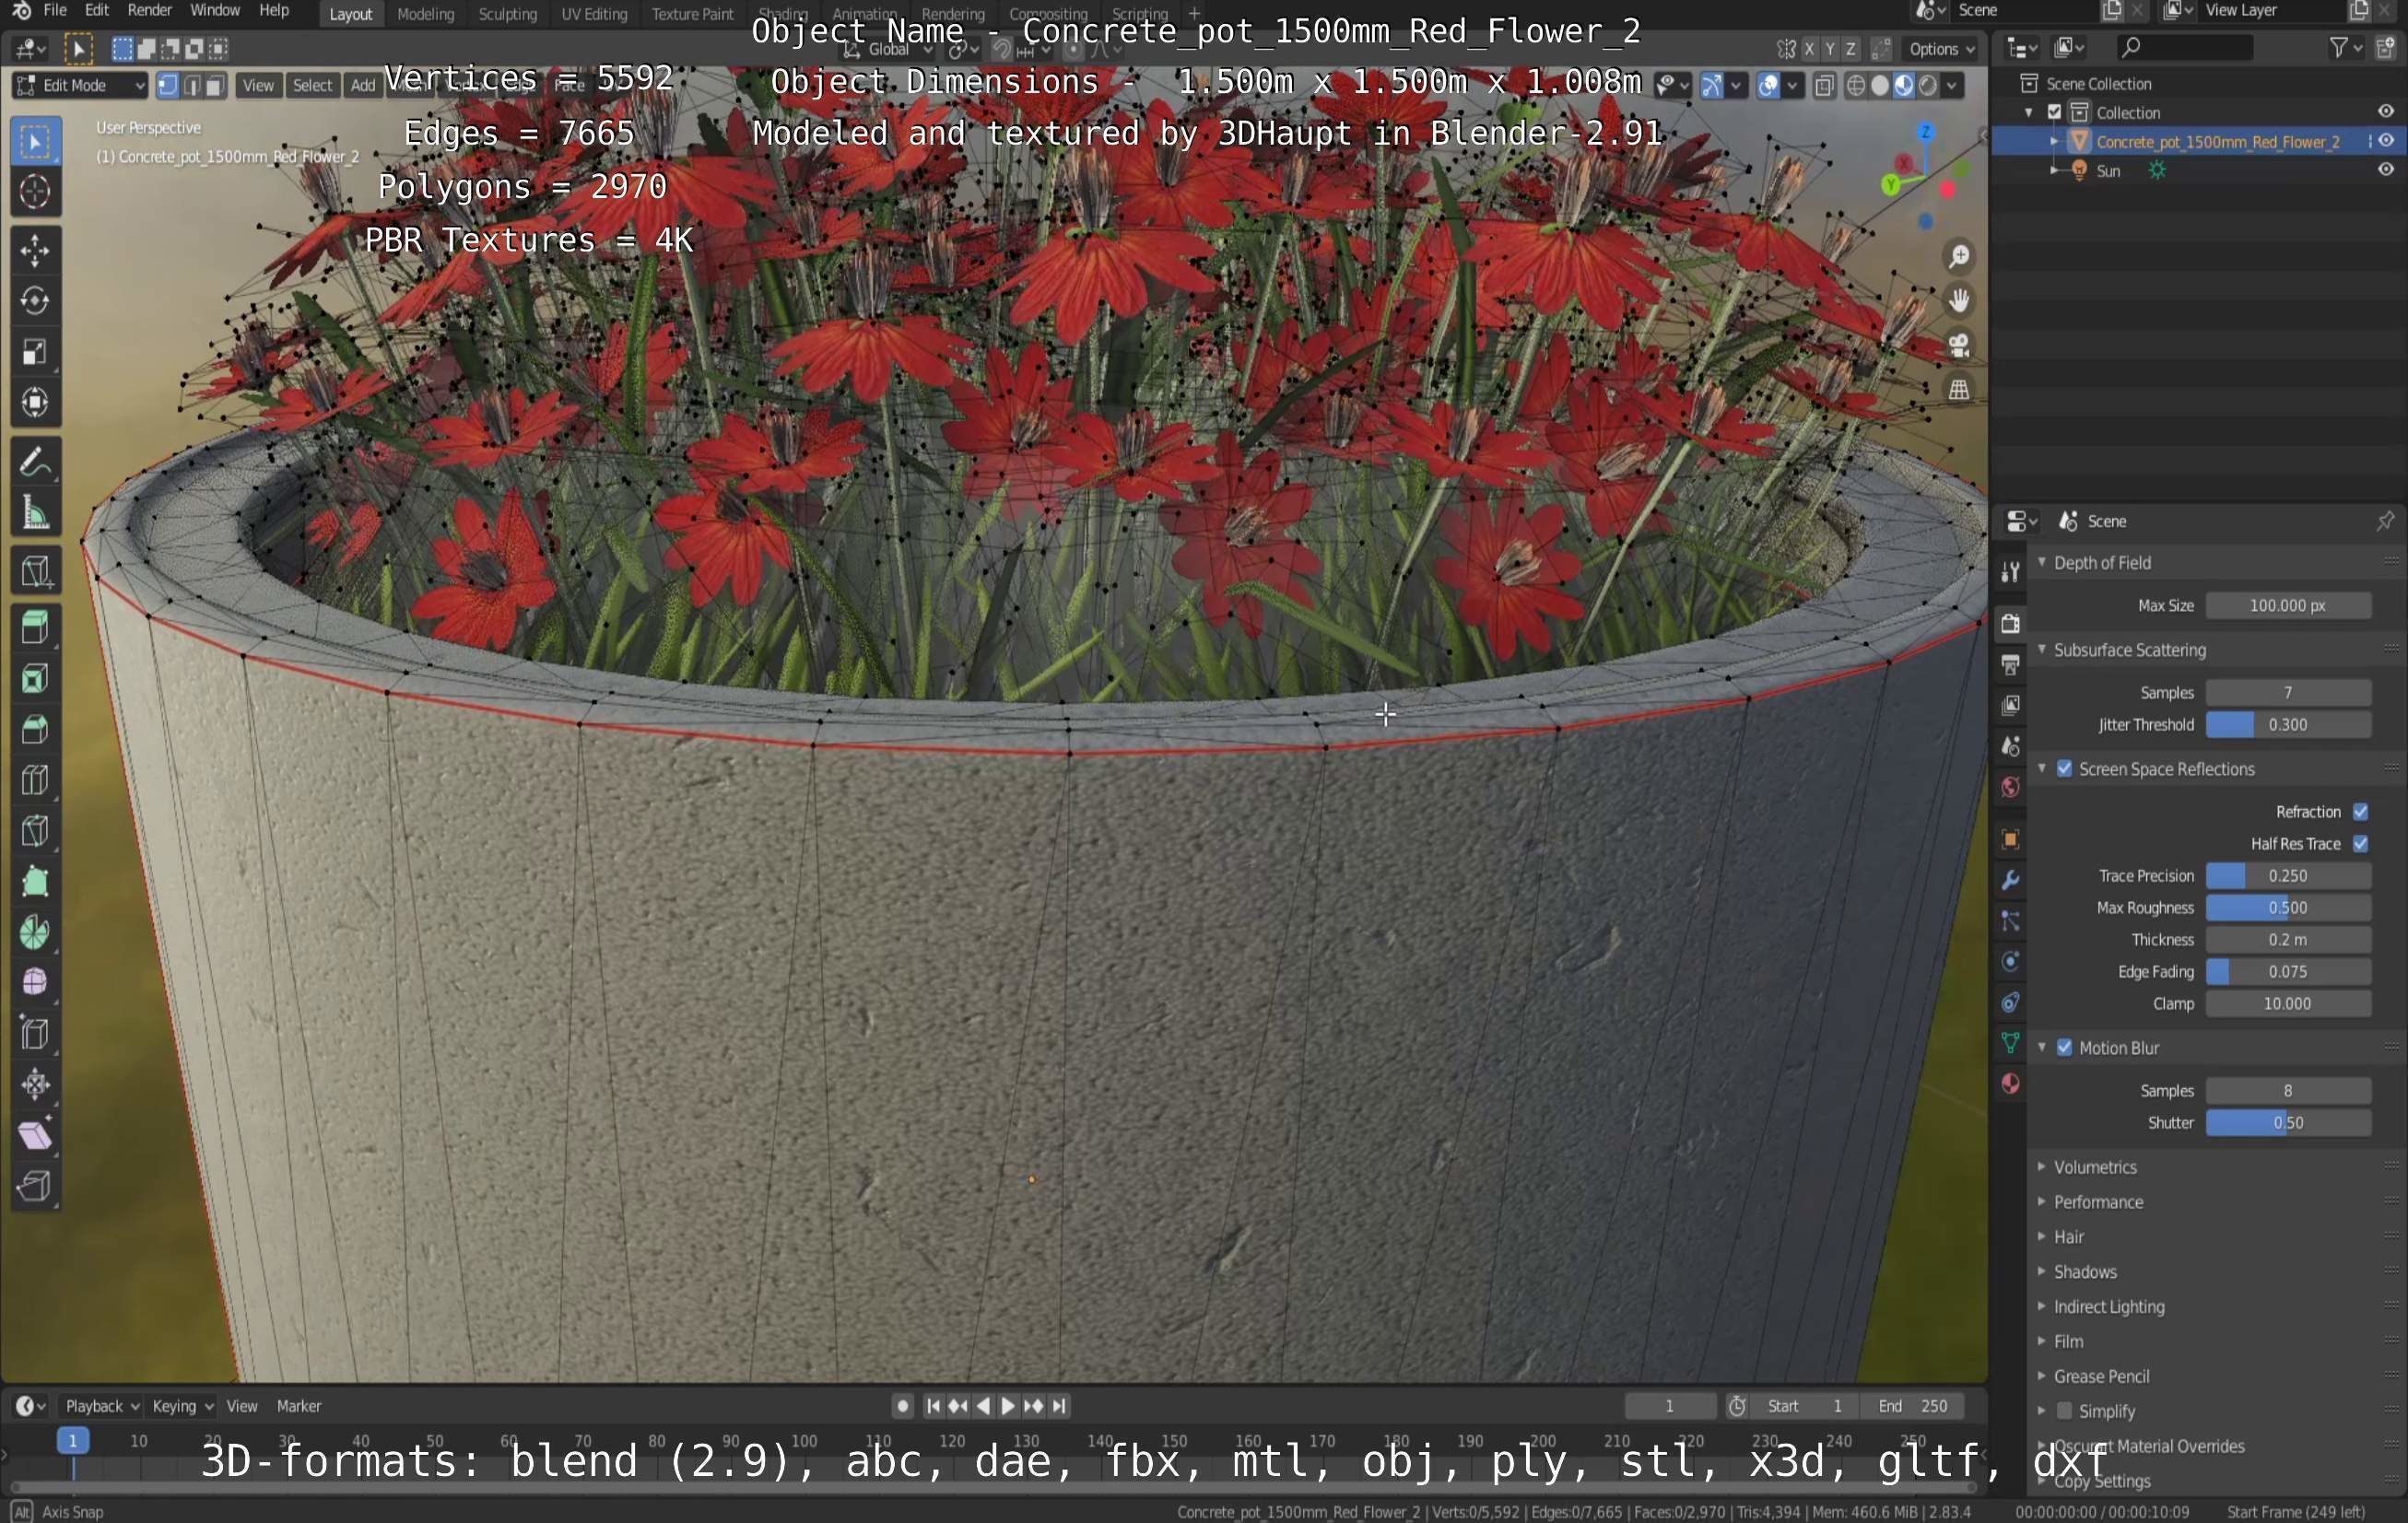This screenshot has height=1523, width=2408.
Task: Adjust the Max Roughness slider
Action: click(2288, 908)
